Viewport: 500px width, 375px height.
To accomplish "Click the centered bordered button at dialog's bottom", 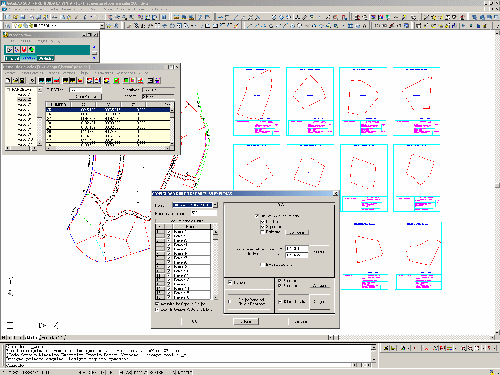I will coord(246,322).
